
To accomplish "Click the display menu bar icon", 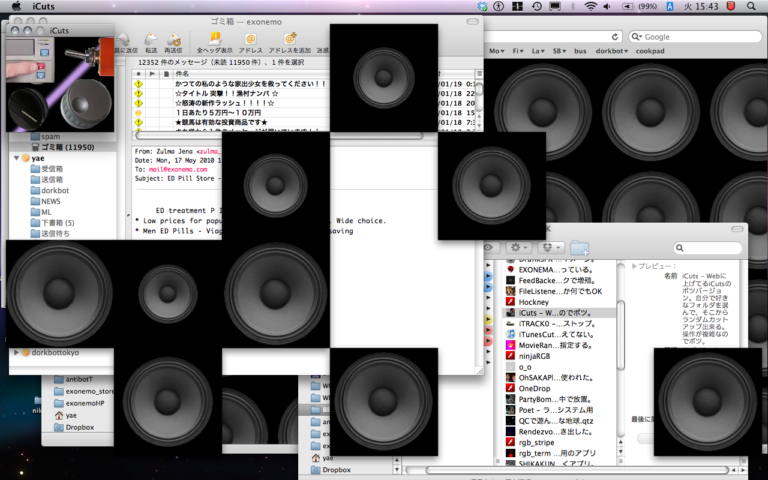I will coord(555,6).
